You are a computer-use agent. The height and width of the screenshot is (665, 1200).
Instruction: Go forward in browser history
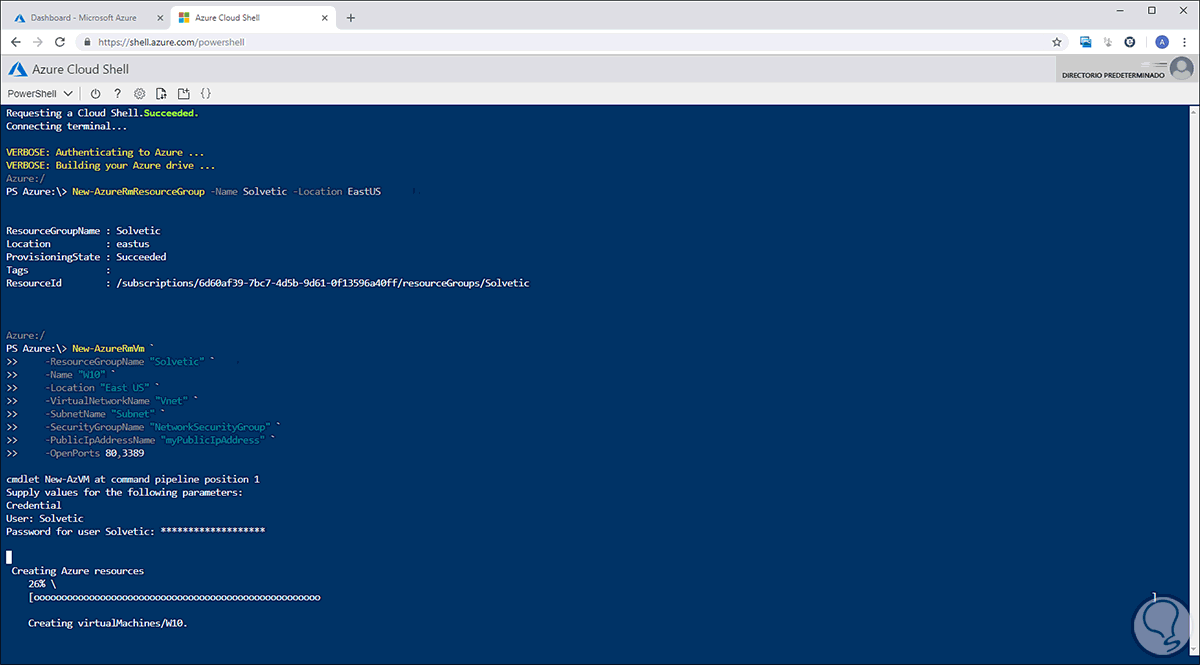tap(38, 42)
